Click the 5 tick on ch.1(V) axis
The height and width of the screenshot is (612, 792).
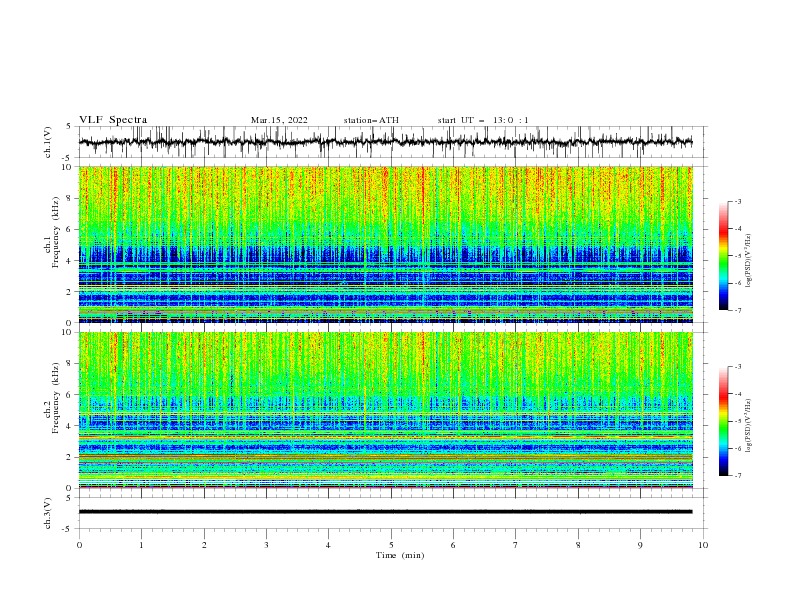click(69, 126)
